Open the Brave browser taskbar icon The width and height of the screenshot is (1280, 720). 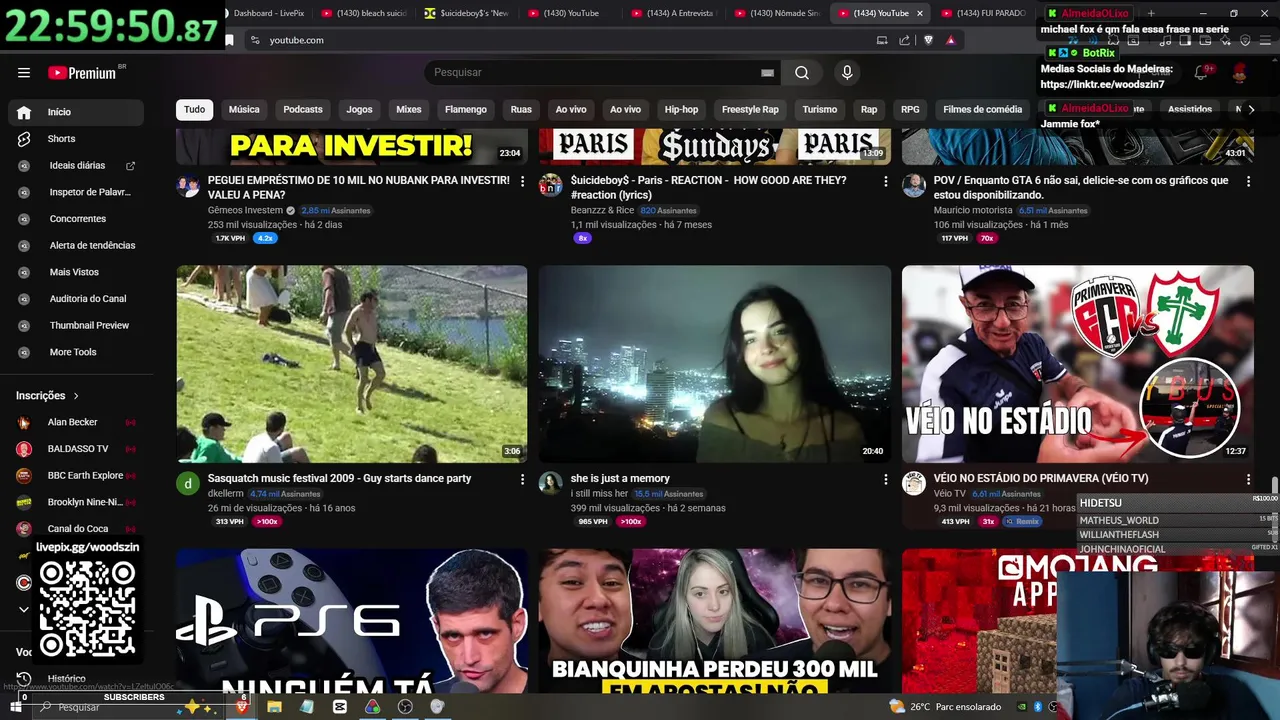241,706
